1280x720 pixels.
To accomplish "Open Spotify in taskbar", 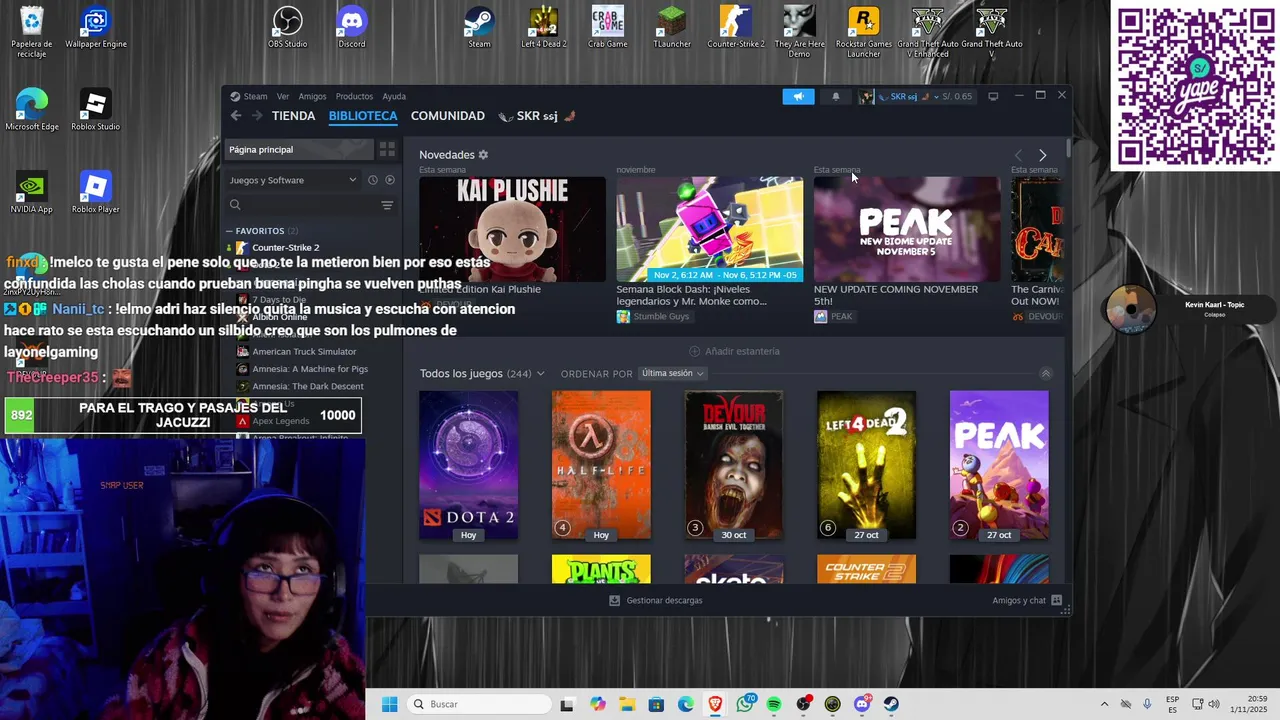I will click(x=774, y=704).
